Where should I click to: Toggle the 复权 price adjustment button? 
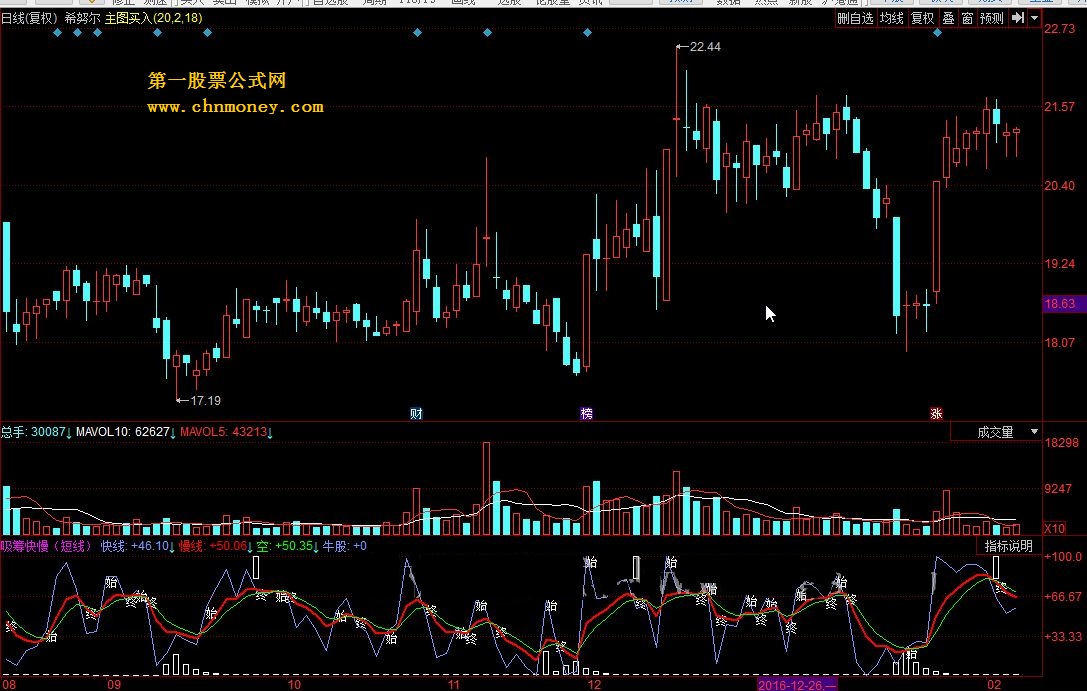922,18
